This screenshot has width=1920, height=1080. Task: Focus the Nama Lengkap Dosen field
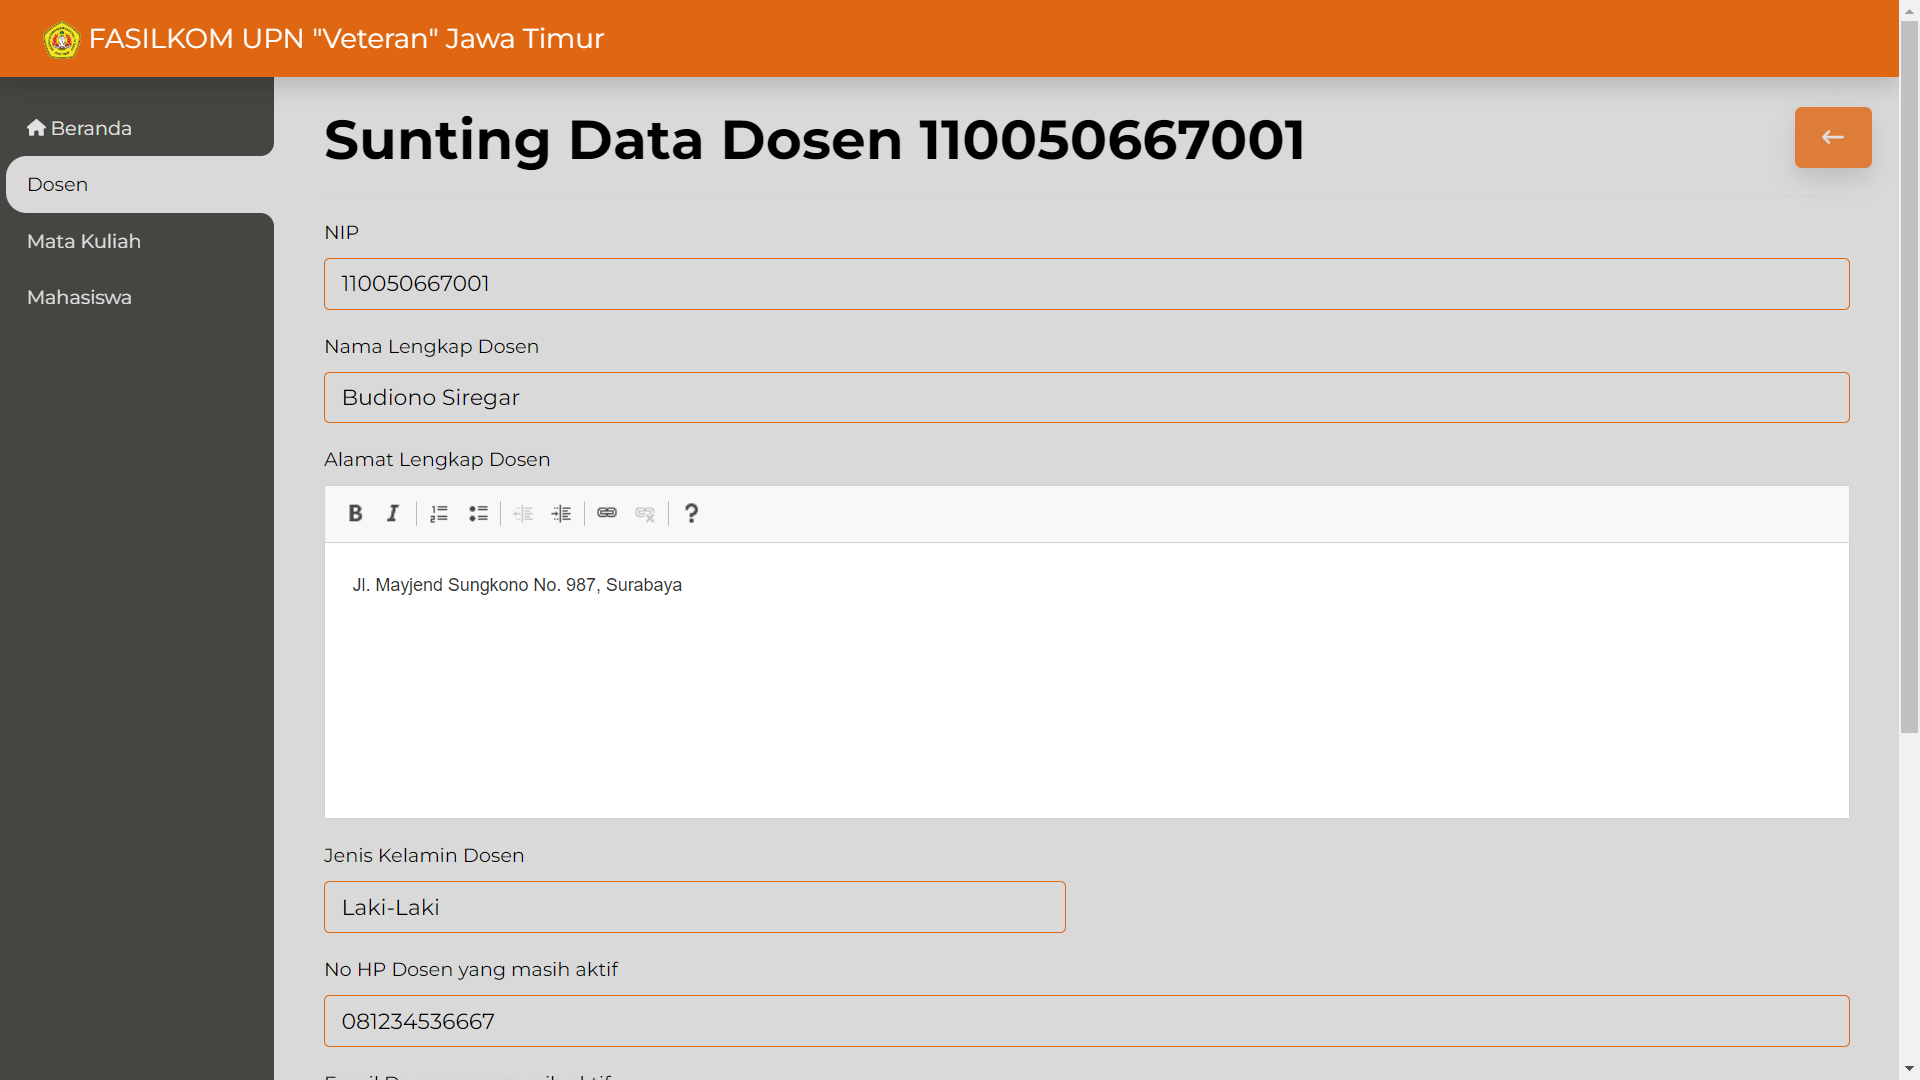1087,398
